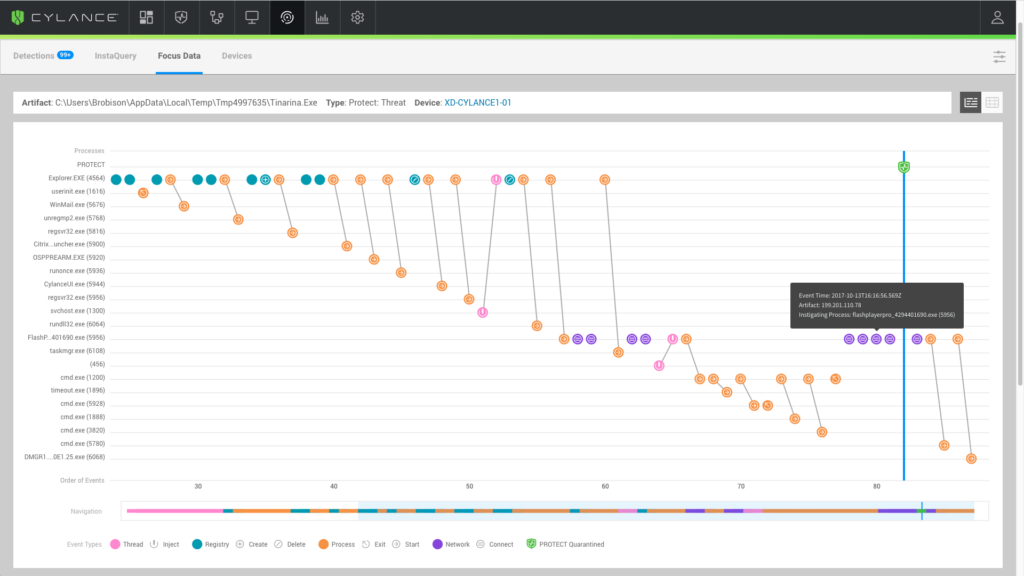Click the PROTECT Quarantined legend shield
Screen dimensions: 1024x576
[x=531, y=544]
